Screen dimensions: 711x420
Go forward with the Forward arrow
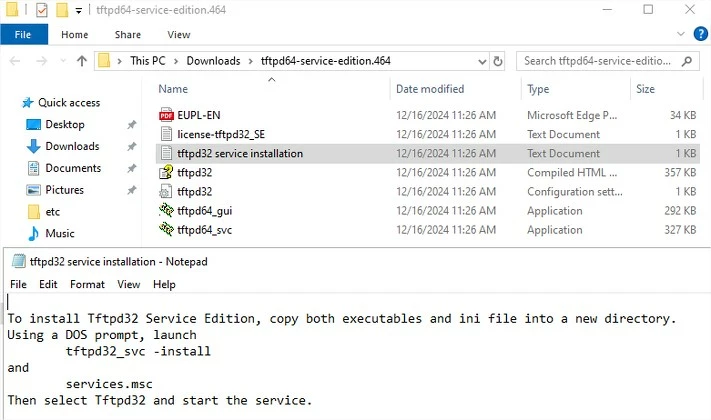pyautogui.click(x=41, y=61)
